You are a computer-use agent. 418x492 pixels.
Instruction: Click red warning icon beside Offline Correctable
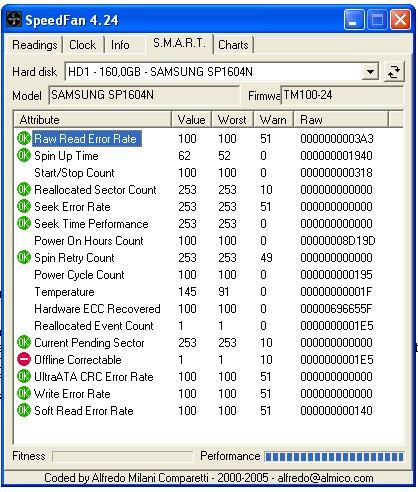[24, 359]
